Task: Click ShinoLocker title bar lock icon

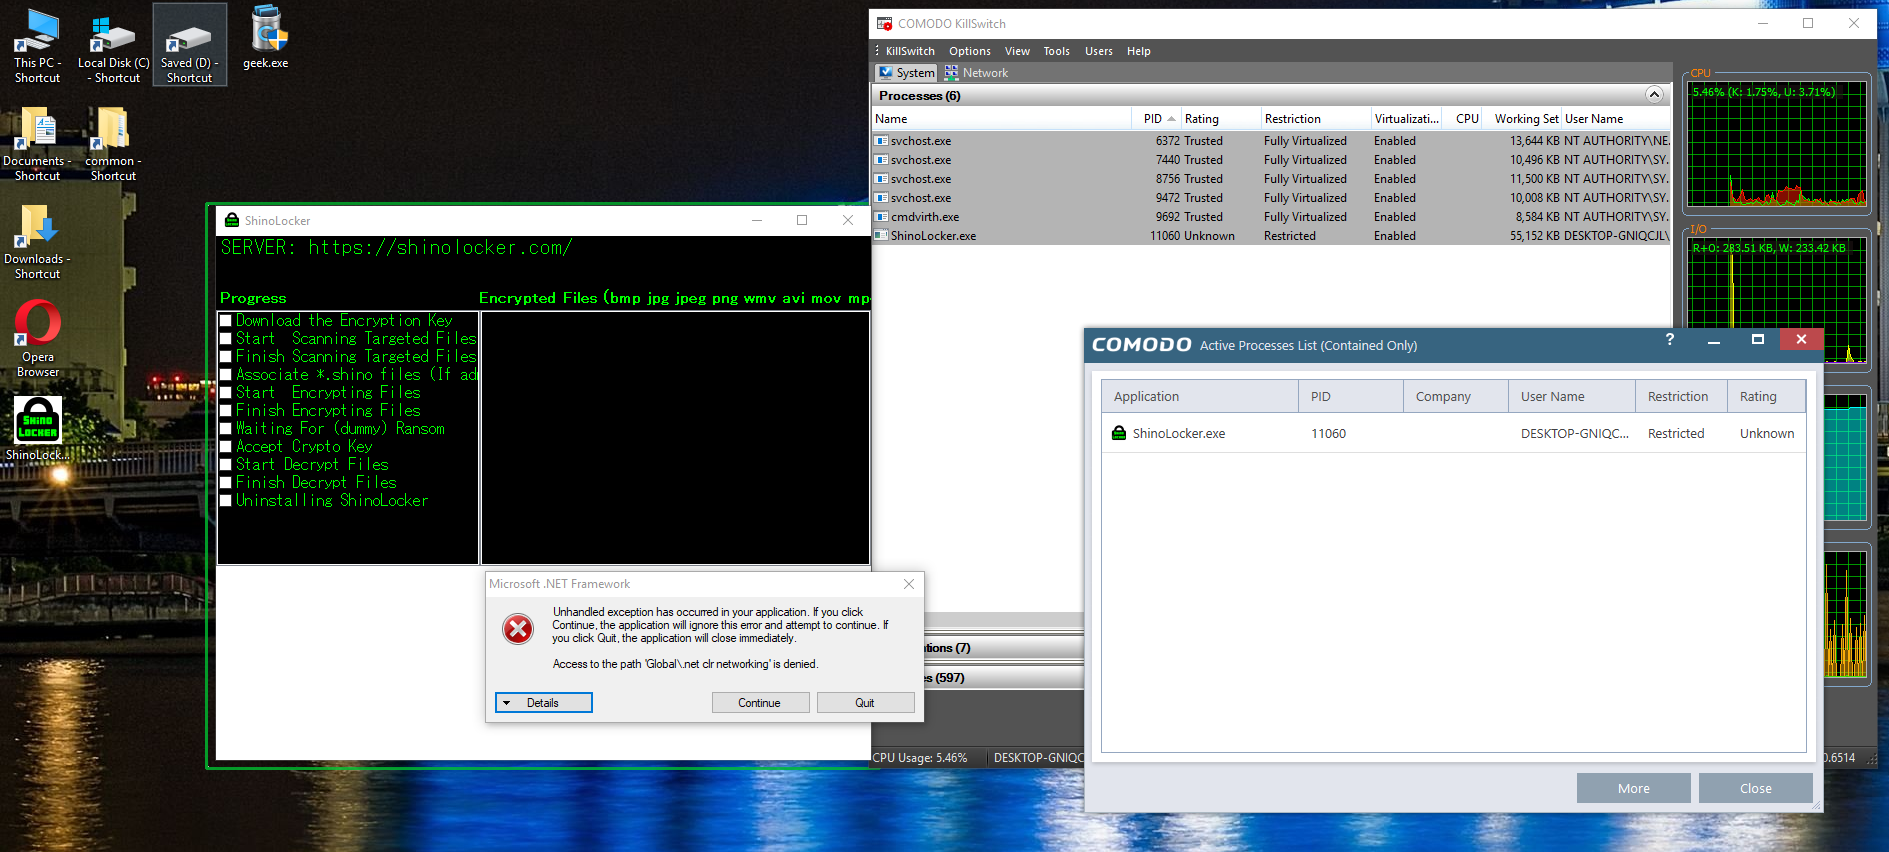Action: (232, 220)
